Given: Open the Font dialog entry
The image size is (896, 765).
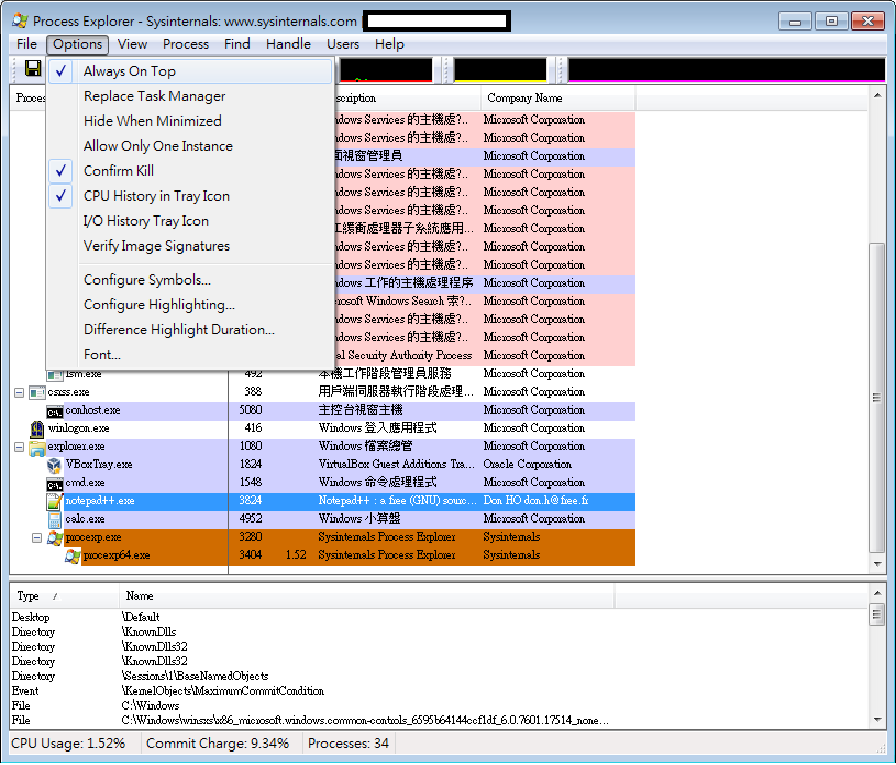Looking at the screenshot, I should point(190,355).
